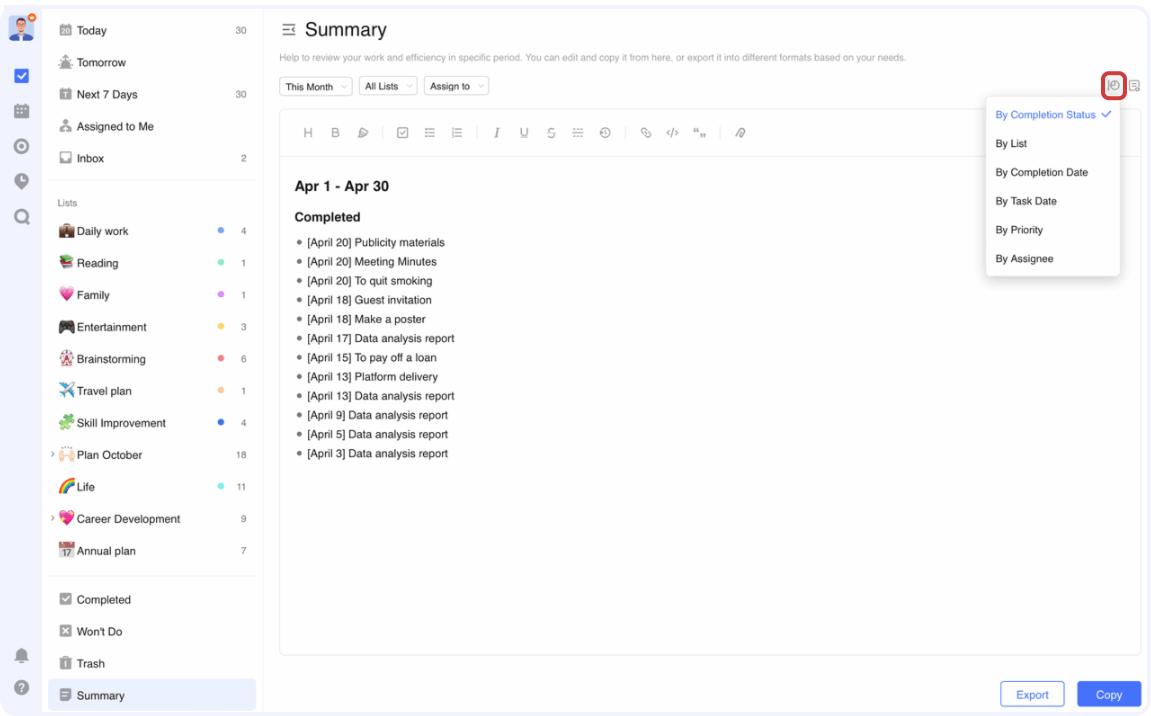Open notifications bell icon

pyautogui.click(x=21, y=656)
